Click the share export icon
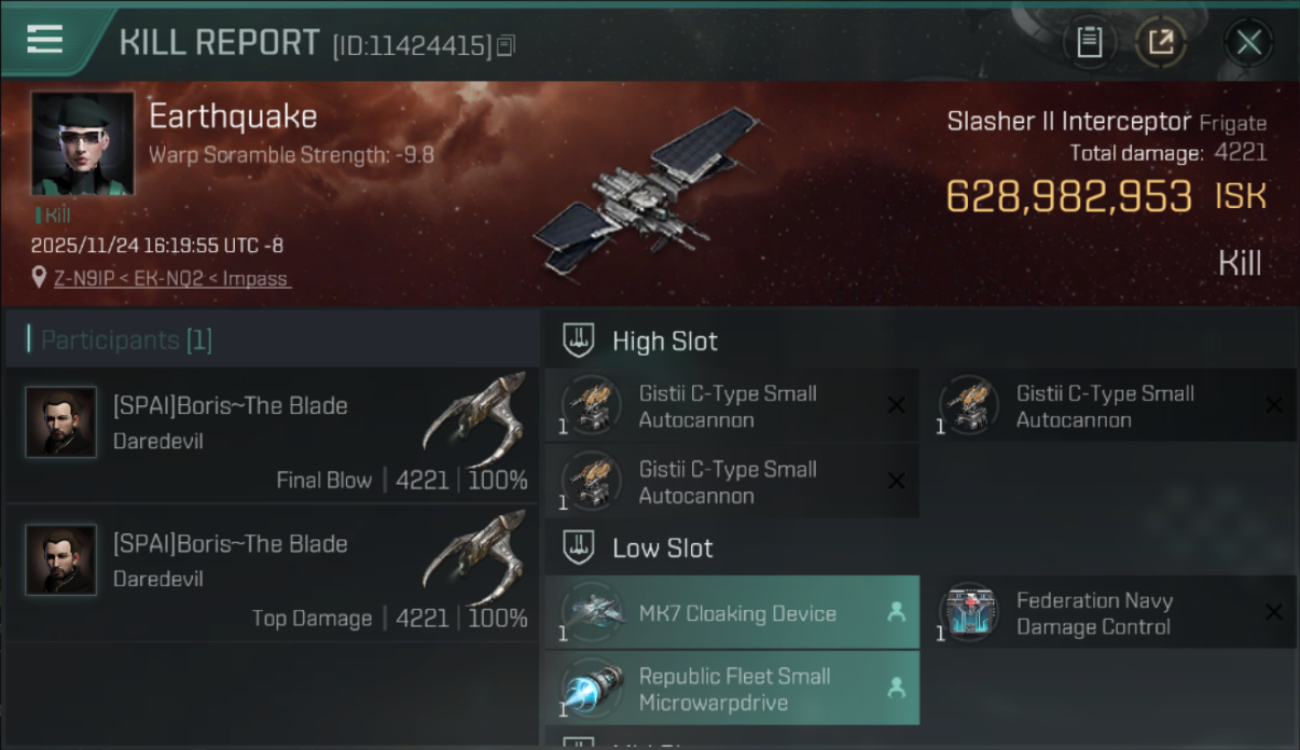1300x750 pixels. 1160,42
